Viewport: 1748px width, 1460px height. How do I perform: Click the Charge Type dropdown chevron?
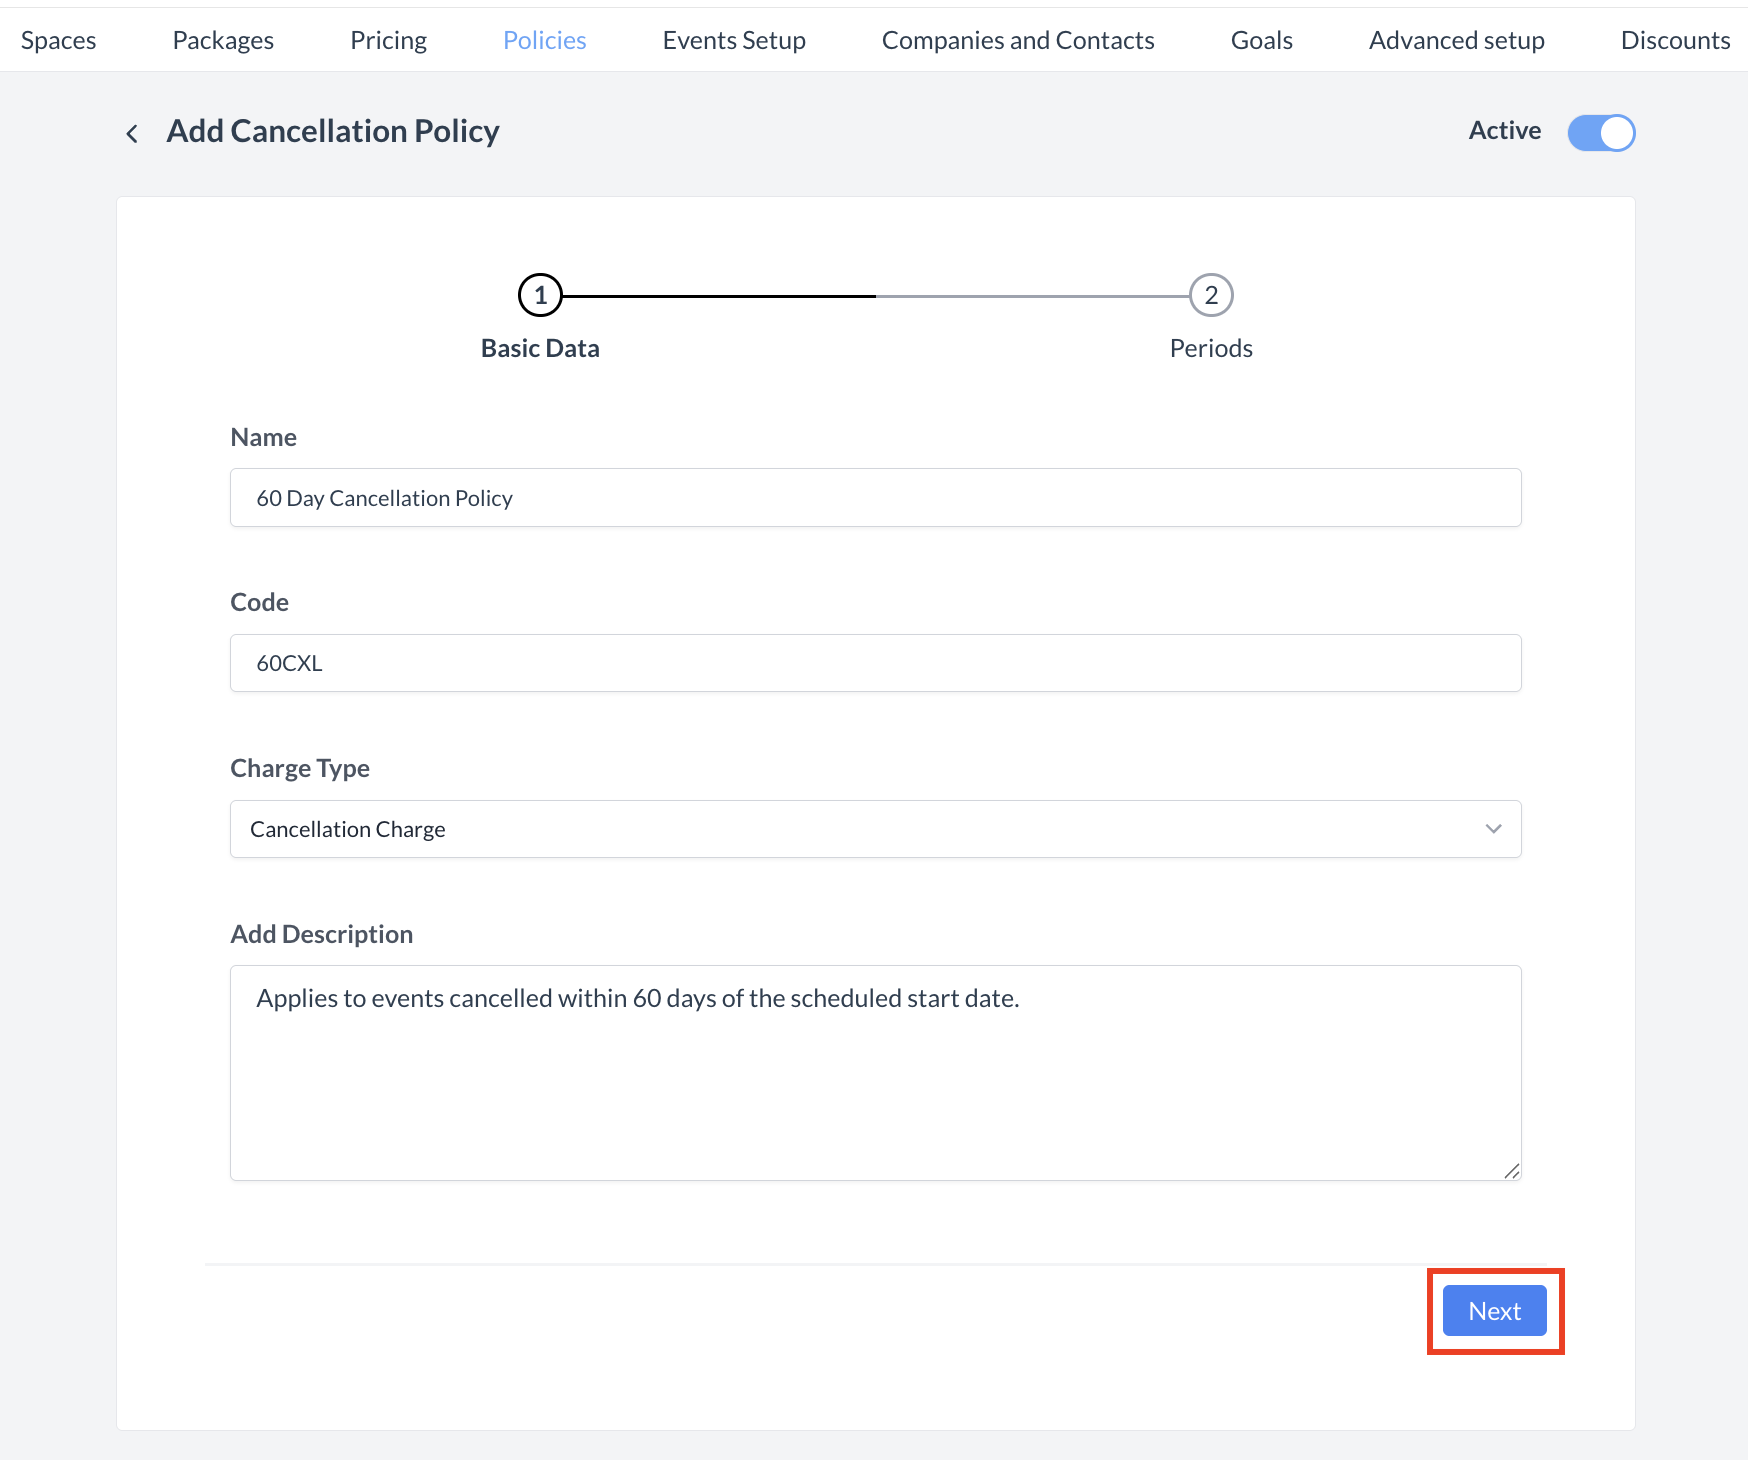click(x=1493, y=828)
